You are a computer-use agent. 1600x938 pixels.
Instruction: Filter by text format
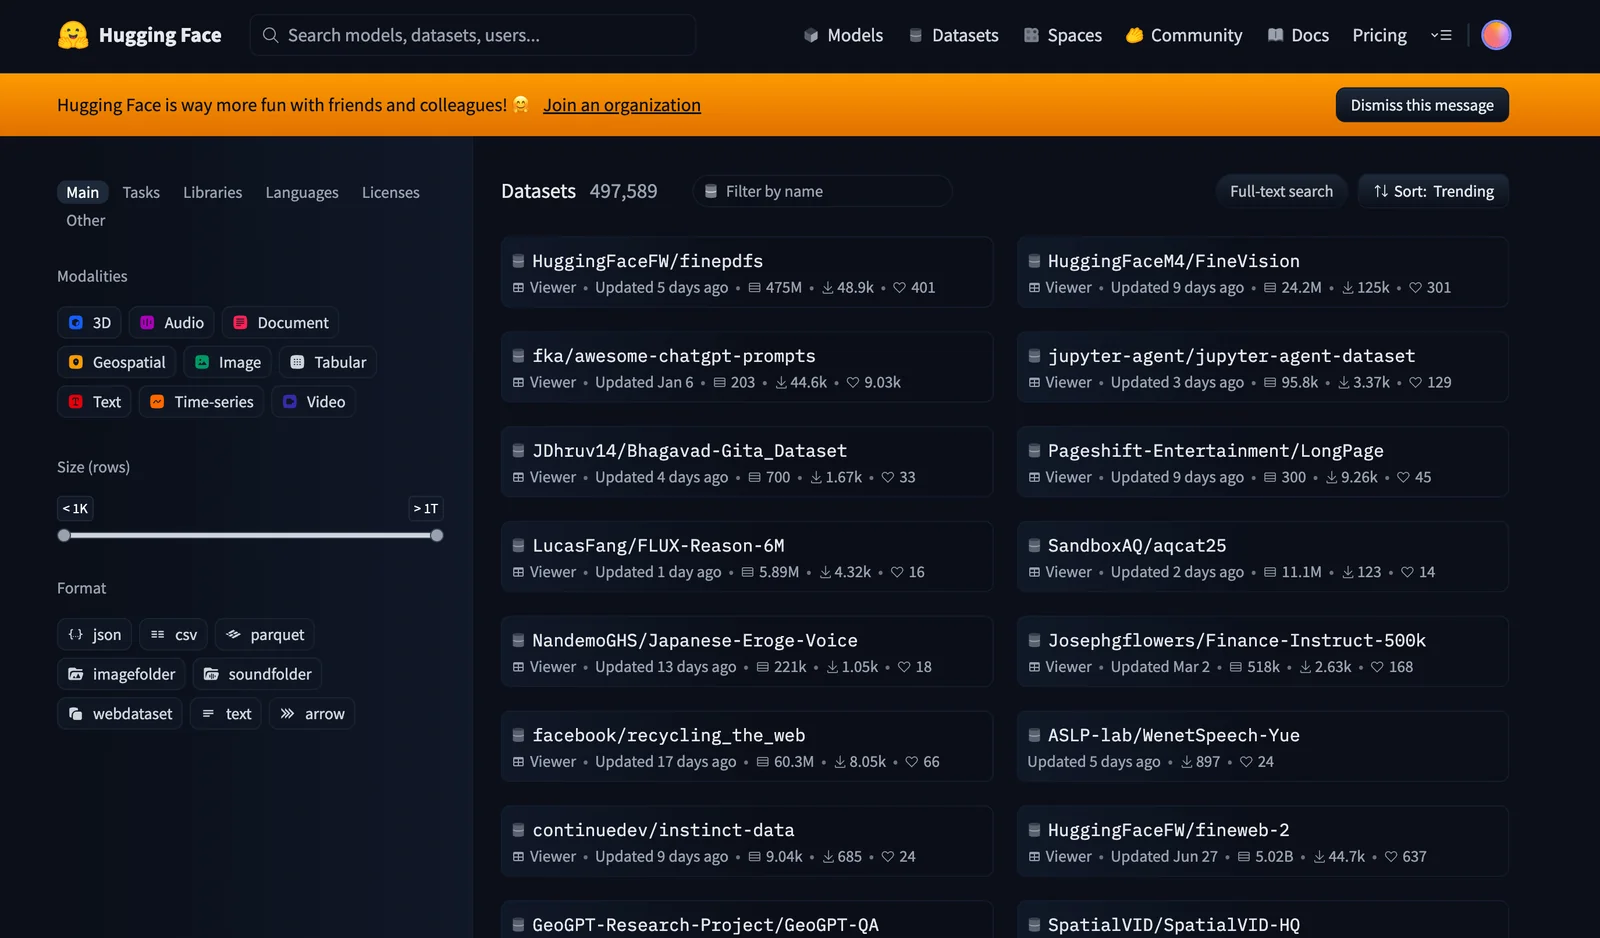coord(226,714)
